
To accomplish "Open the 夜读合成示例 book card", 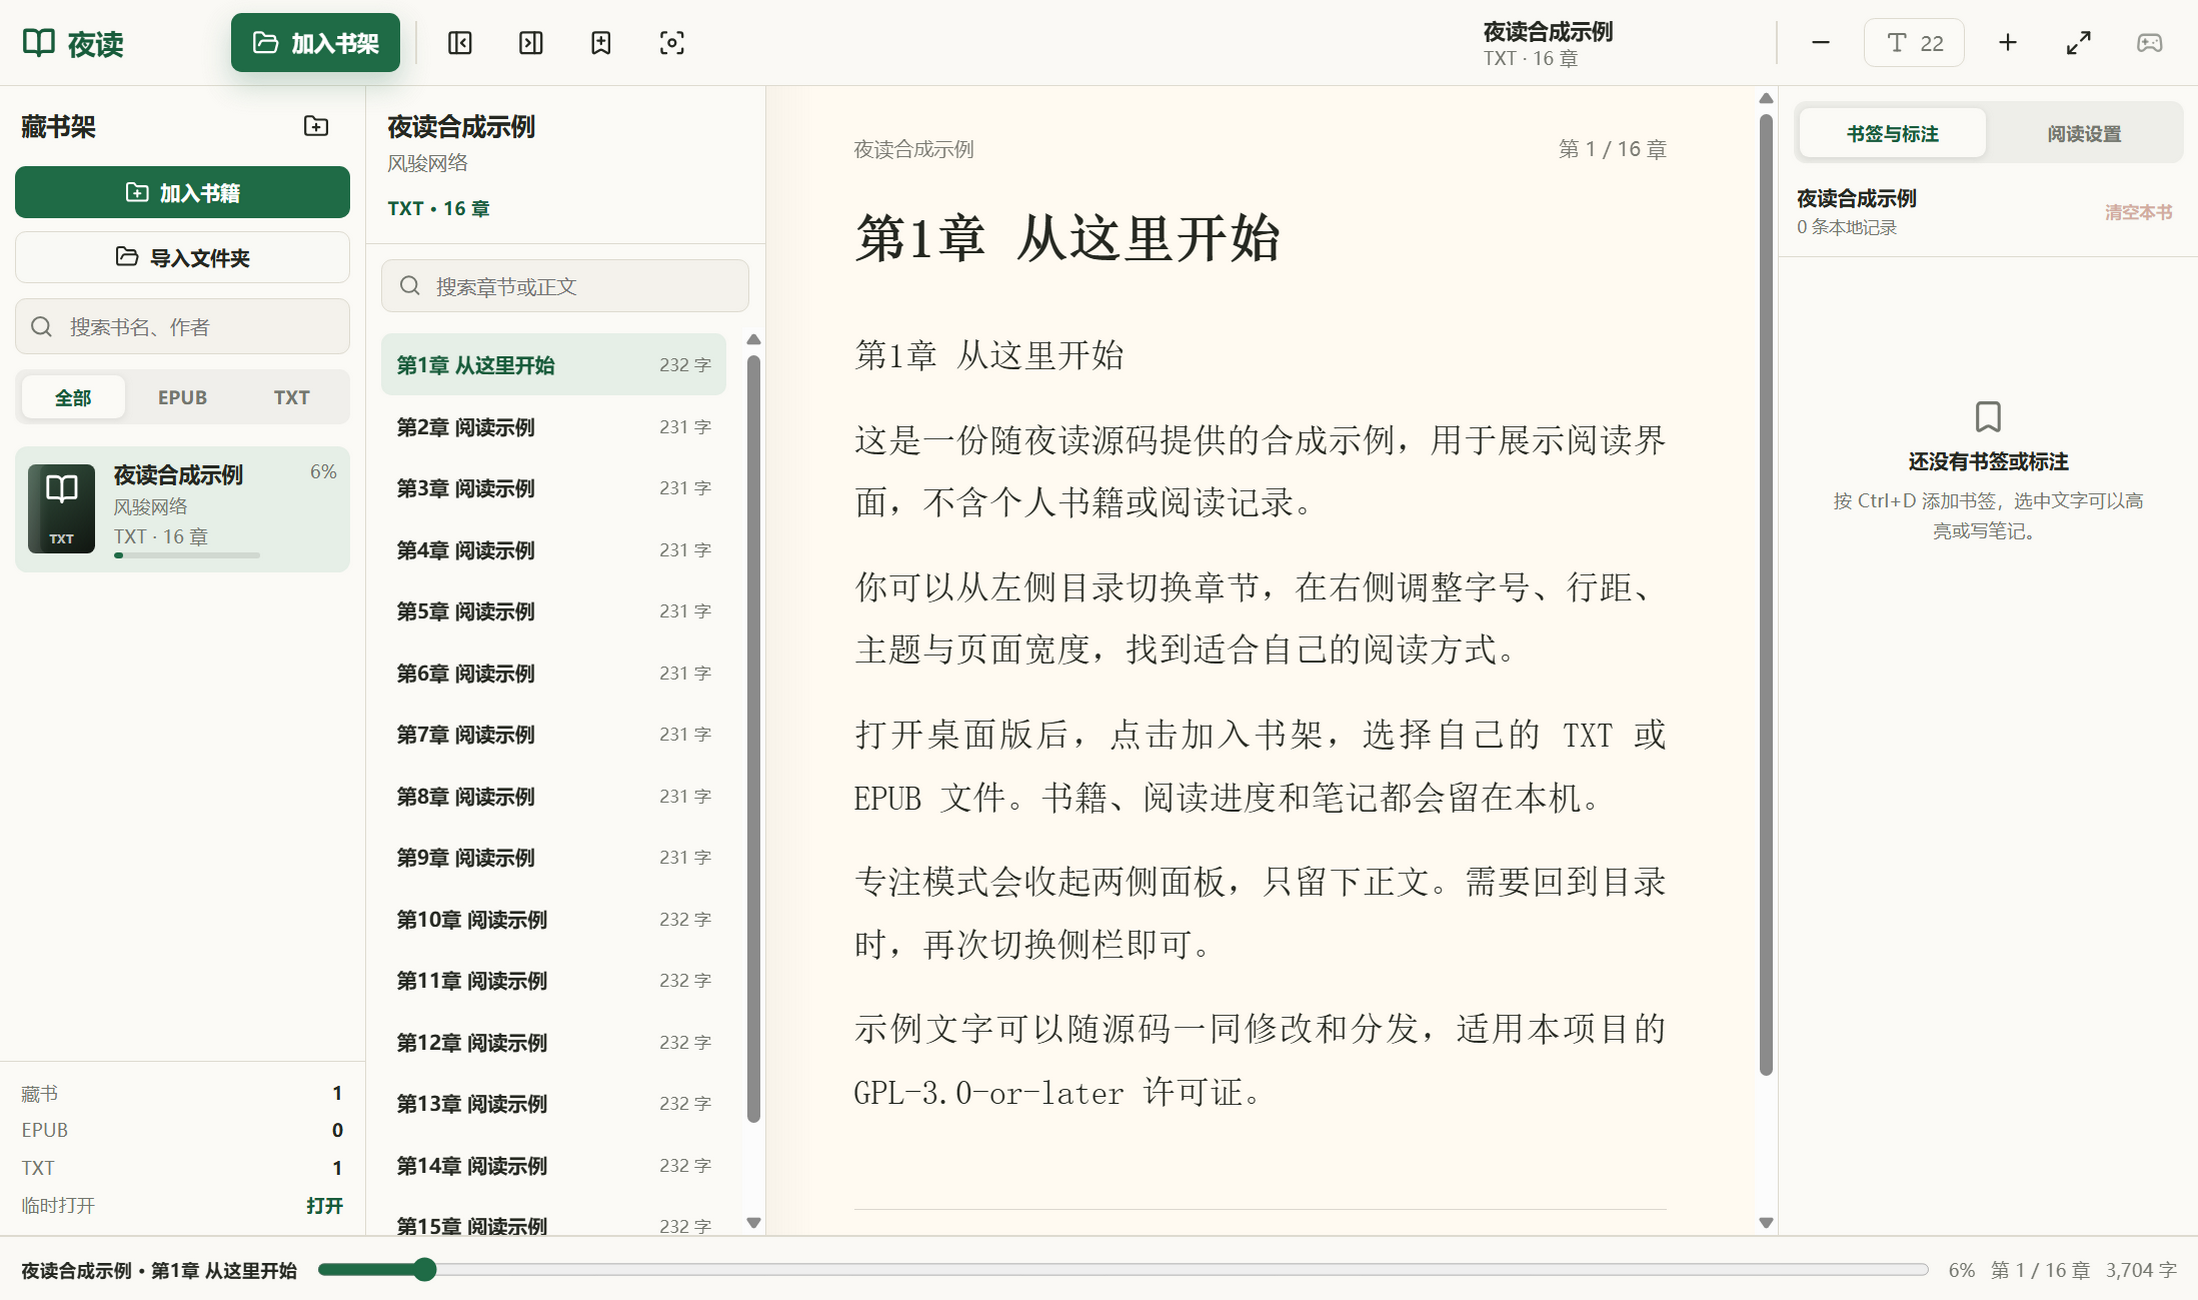I will pos(182,509).
